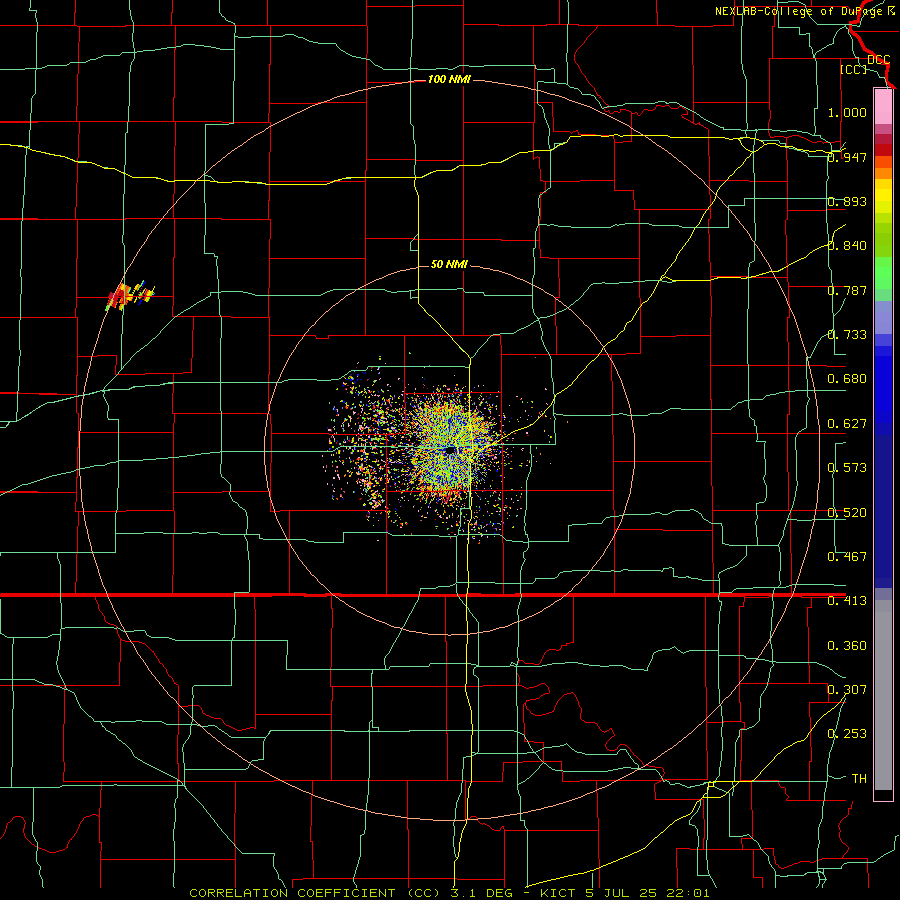The image size is (900, 900).
Task: Select the 50 NMI range ring label
Action: coord(449,265)
